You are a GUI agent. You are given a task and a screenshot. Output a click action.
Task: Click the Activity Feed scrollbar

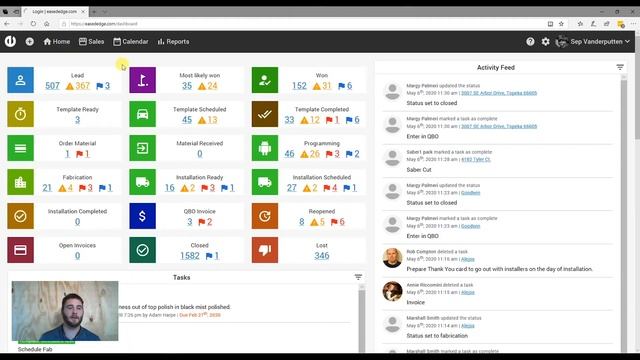tap(624, 212)
